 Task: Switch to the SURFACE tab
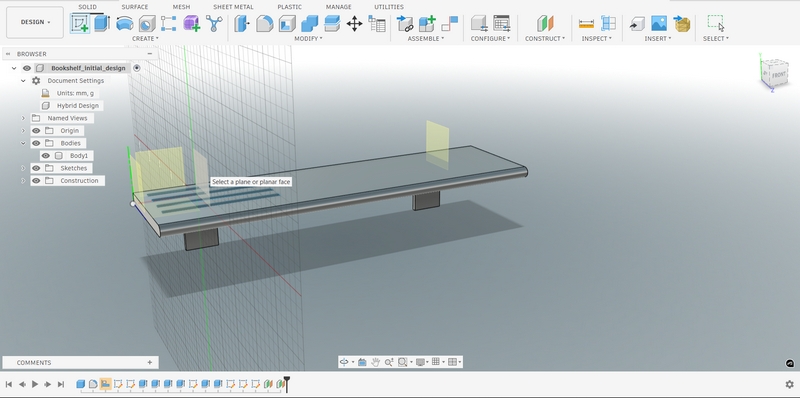click(135, 7)
